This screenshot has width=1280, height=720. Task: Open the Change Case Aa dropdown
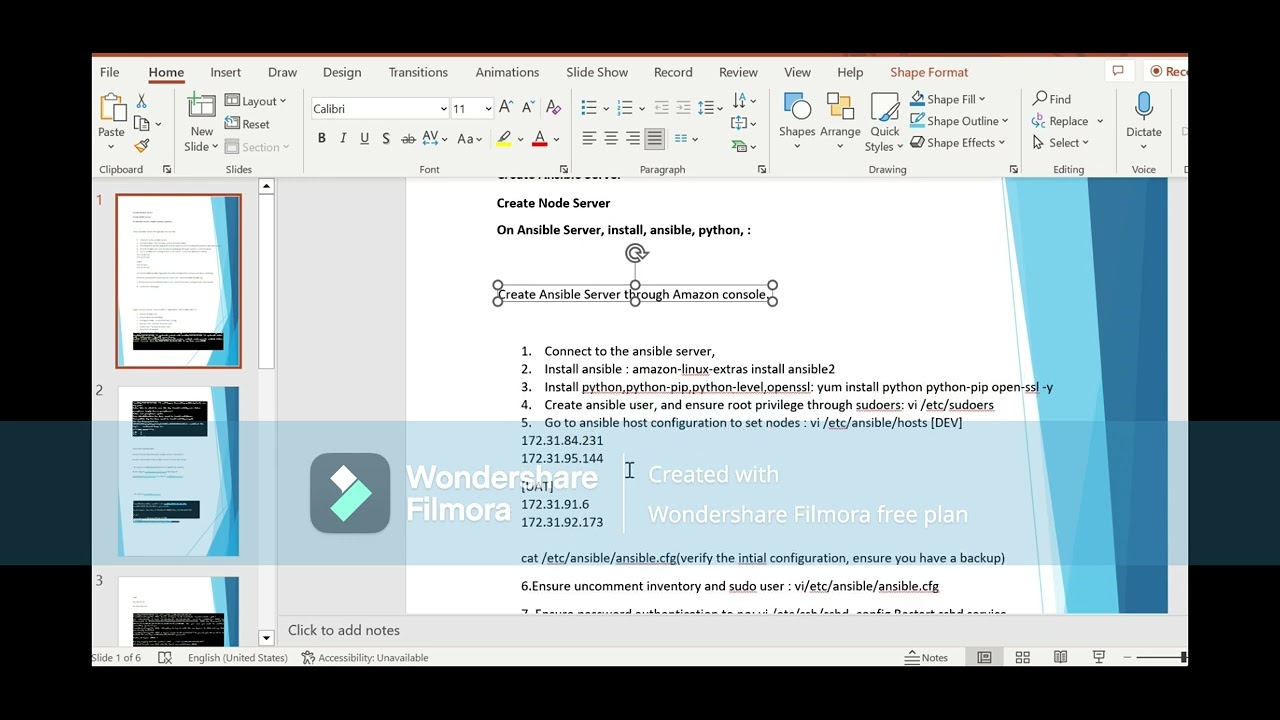(470, 139)
